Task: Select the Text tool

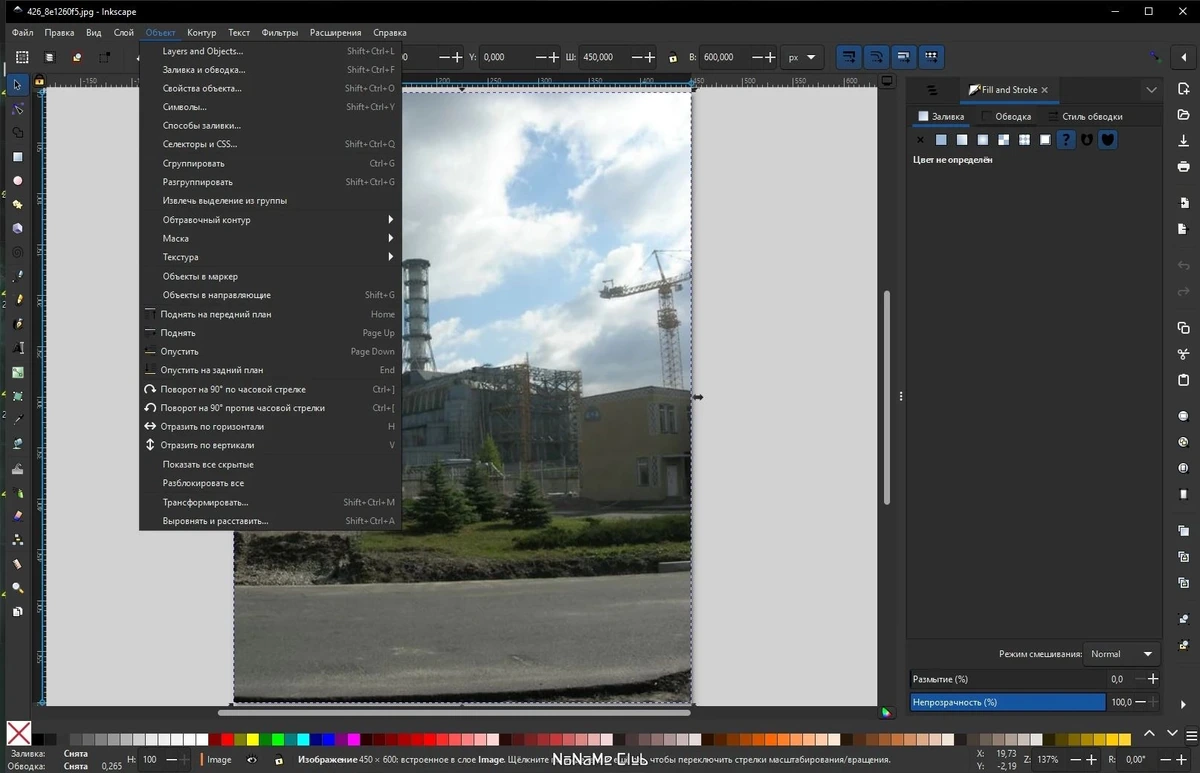Action: (x=18, y=348)
